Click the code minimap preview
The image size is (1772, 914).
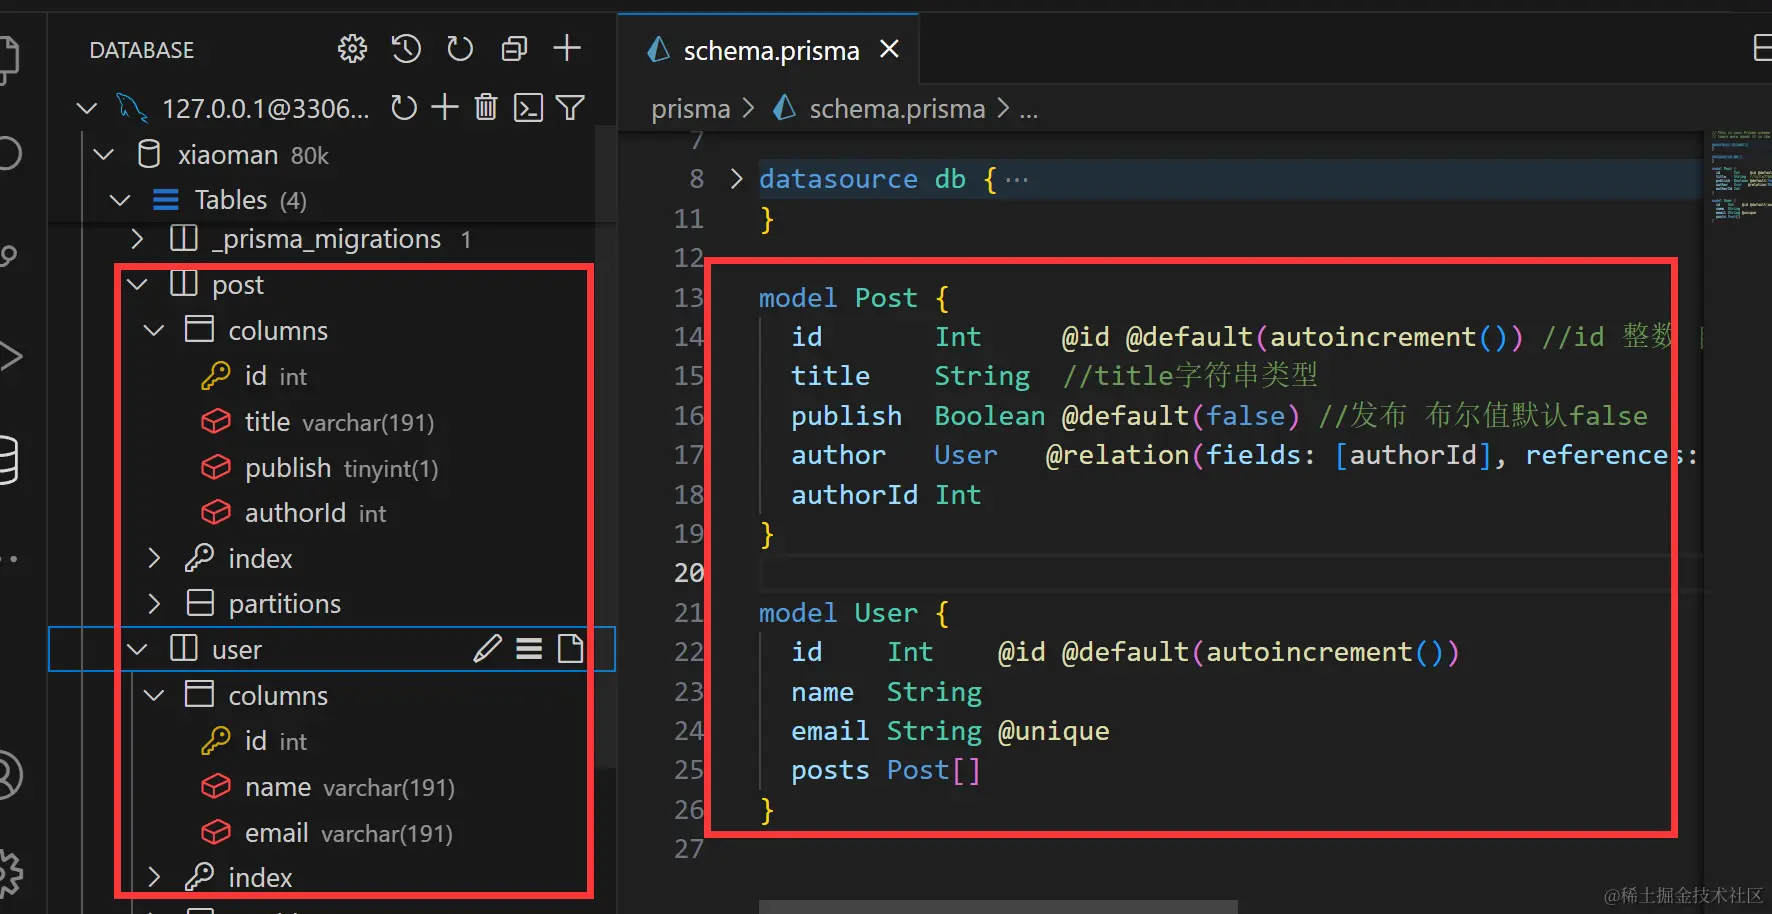pos(1738,175)
